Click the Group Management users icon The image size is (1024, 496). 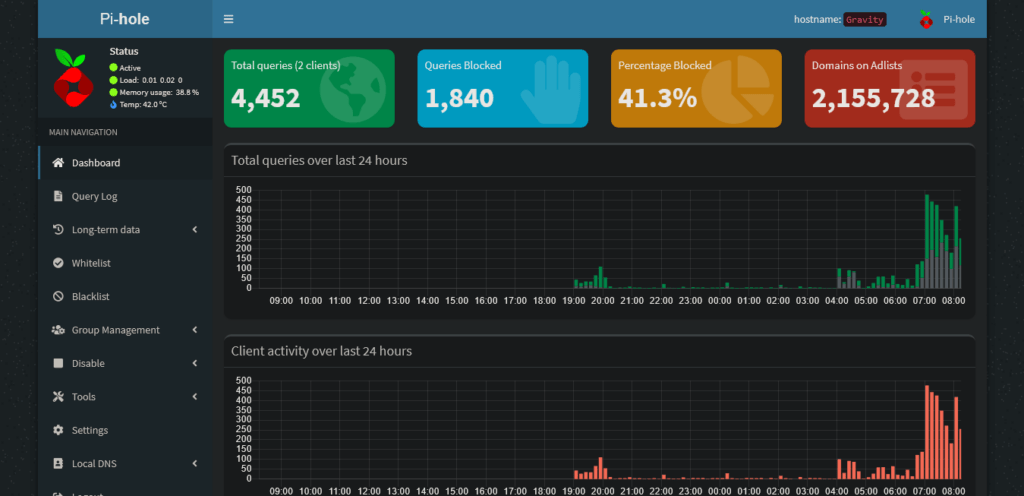(58, 330)
